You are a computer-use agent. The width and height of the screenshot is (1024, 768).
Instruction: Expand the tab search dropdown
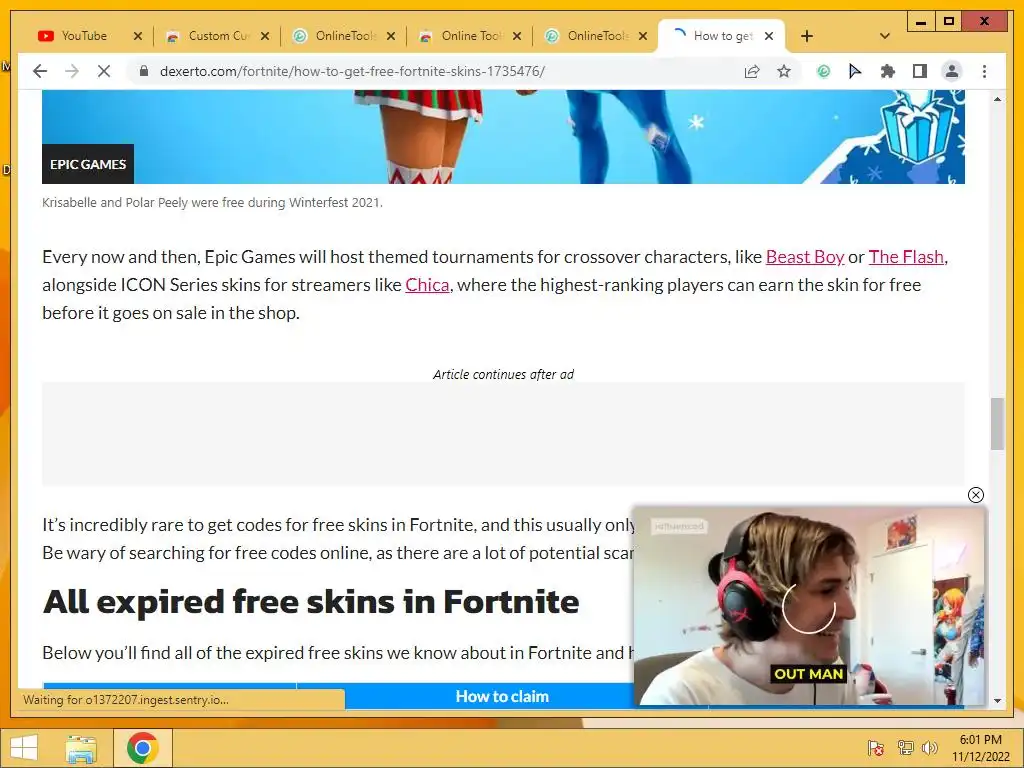click(x=885, y=36)
